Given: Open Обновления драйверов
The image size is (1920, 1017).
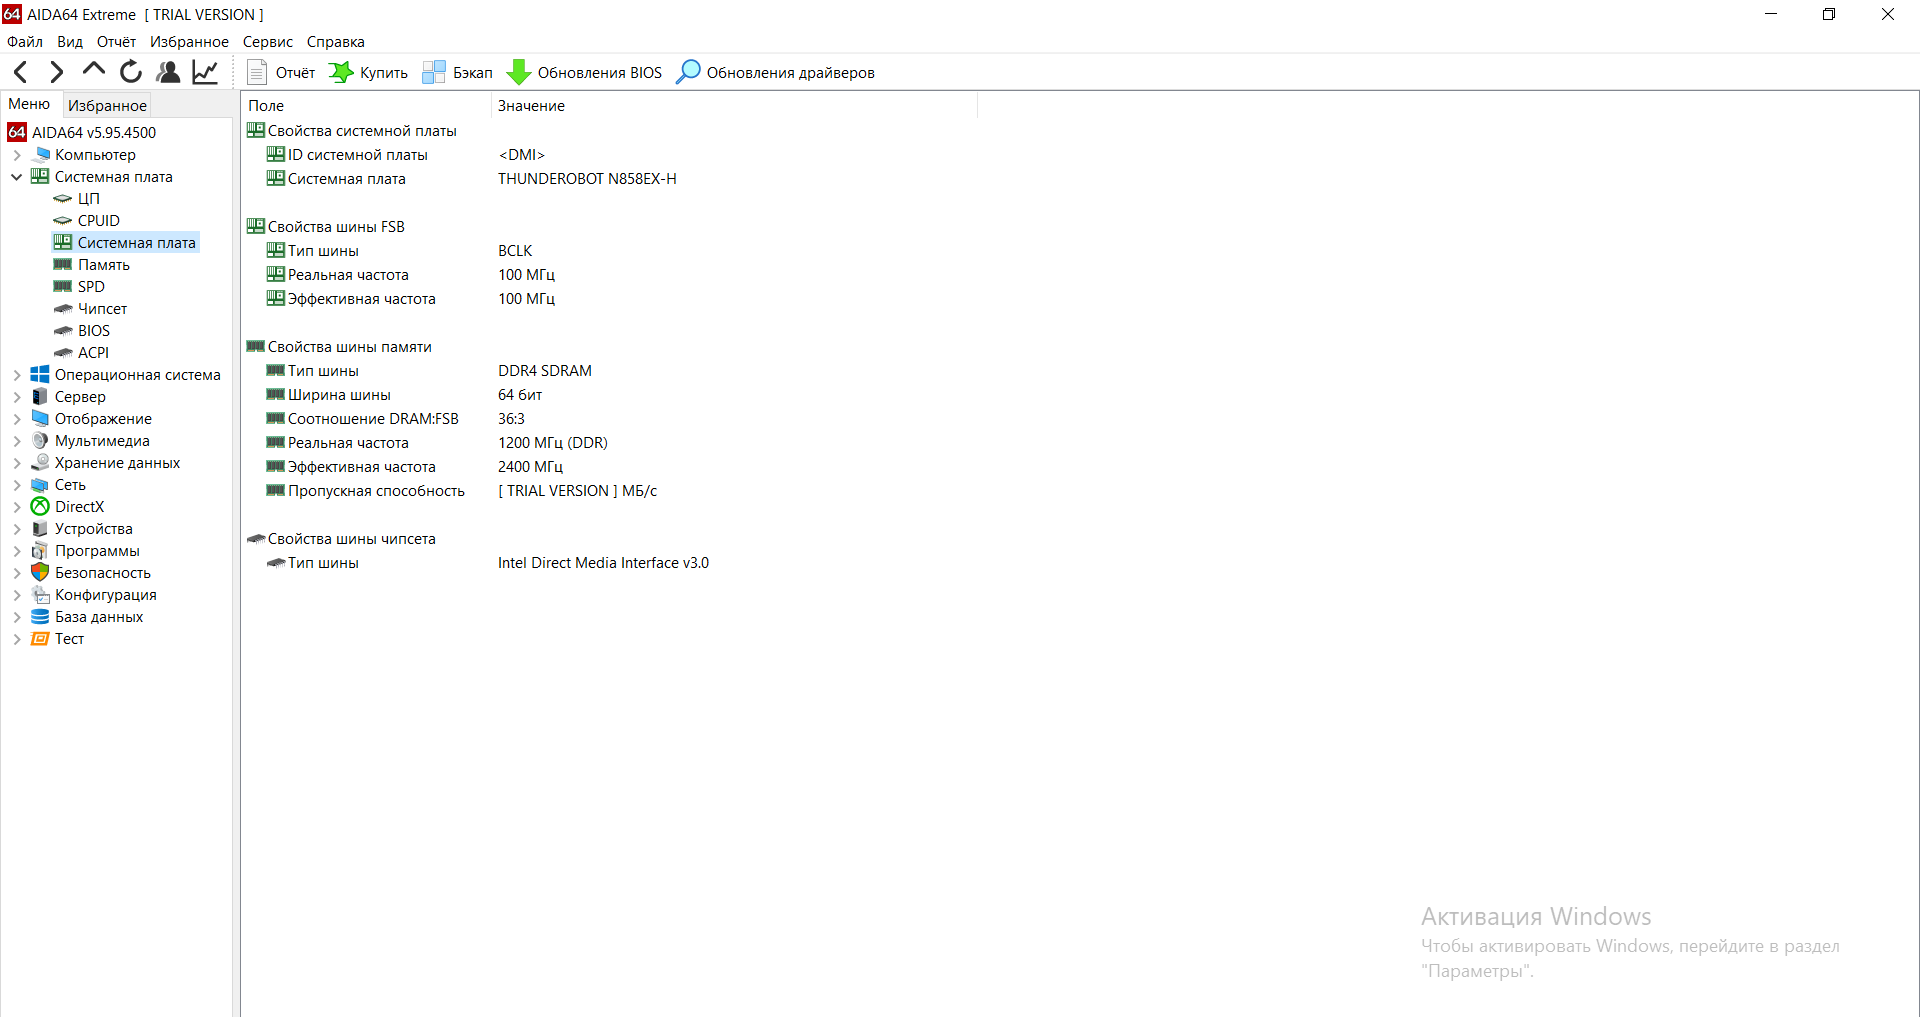Looking at the screenshot, I should [x=775, y=72].
